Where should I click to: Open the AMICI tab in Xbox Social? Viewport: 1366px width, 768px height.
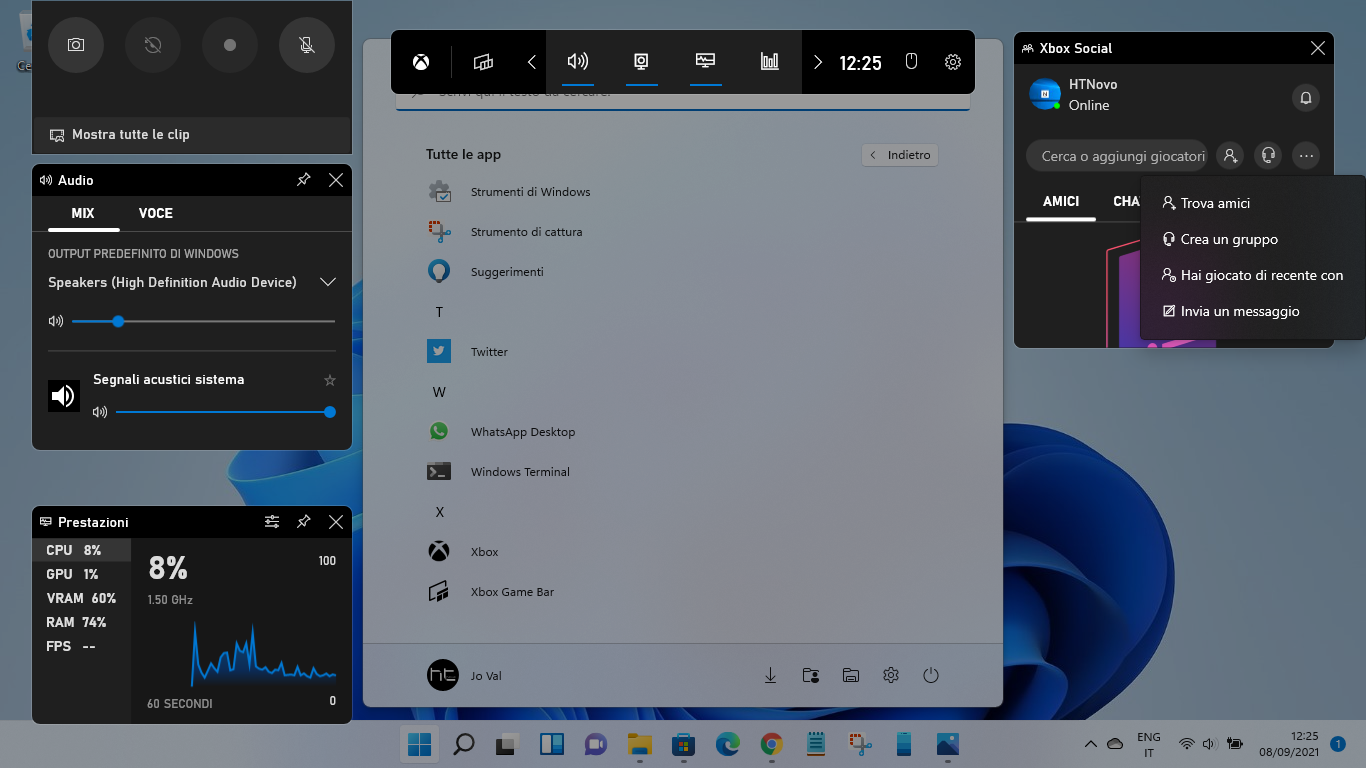(x=1061, y=201)
